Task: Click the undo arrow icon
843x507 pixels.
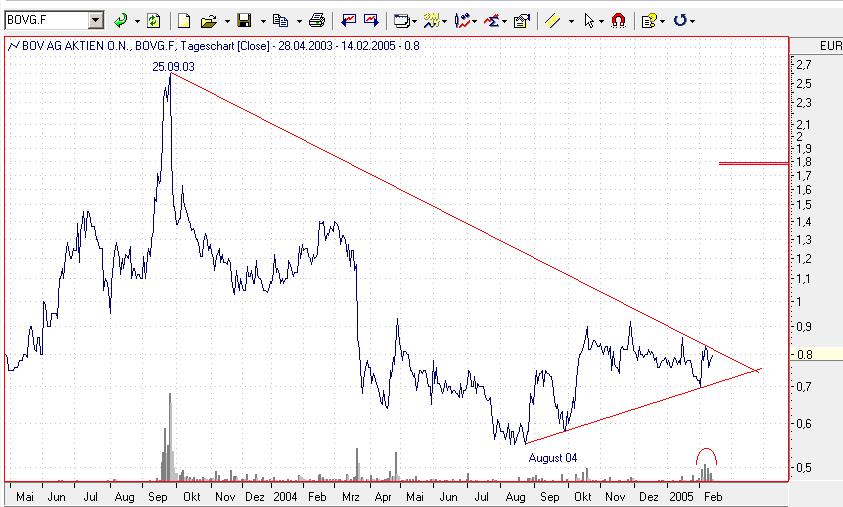Action: [680, 20]
